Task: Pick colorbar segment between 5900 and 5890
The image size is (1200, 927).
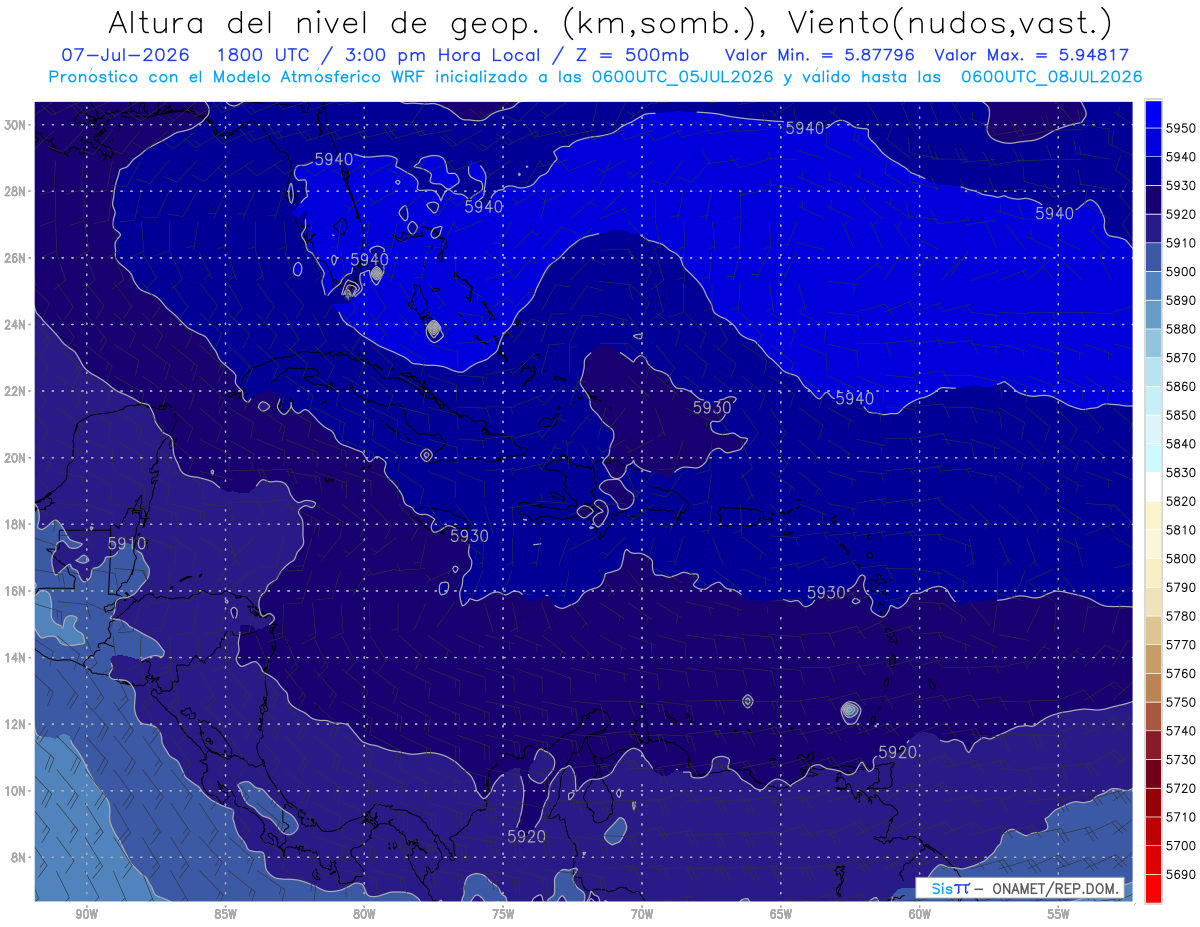Action: pyautogui.click(x=1152, y=286)
